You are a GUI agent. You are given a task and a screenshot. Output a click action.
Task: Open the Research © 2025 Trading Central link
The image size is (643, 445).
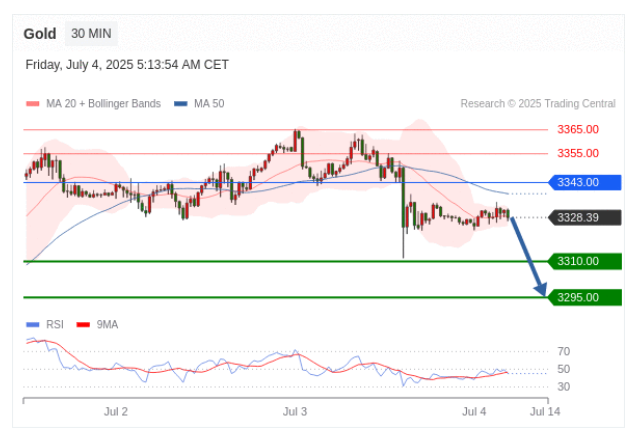(x=538, y=104)
